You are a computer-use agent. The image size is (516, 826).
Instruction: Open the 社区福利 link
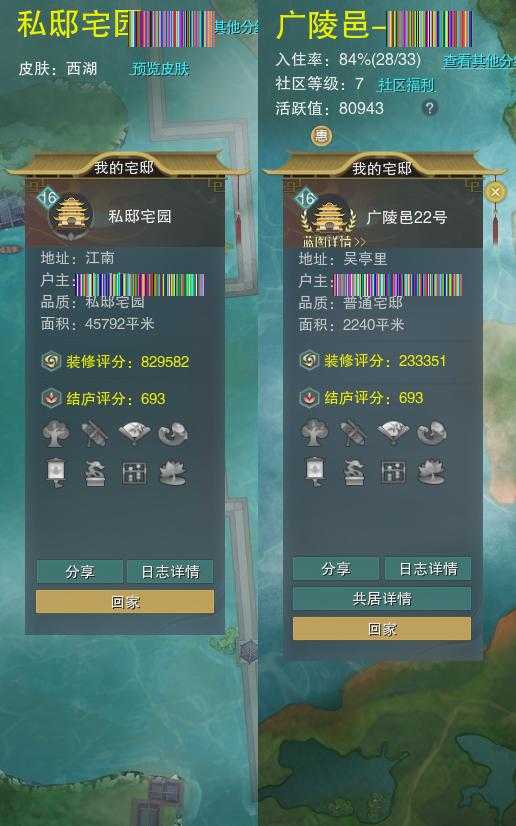coord(406,84)
